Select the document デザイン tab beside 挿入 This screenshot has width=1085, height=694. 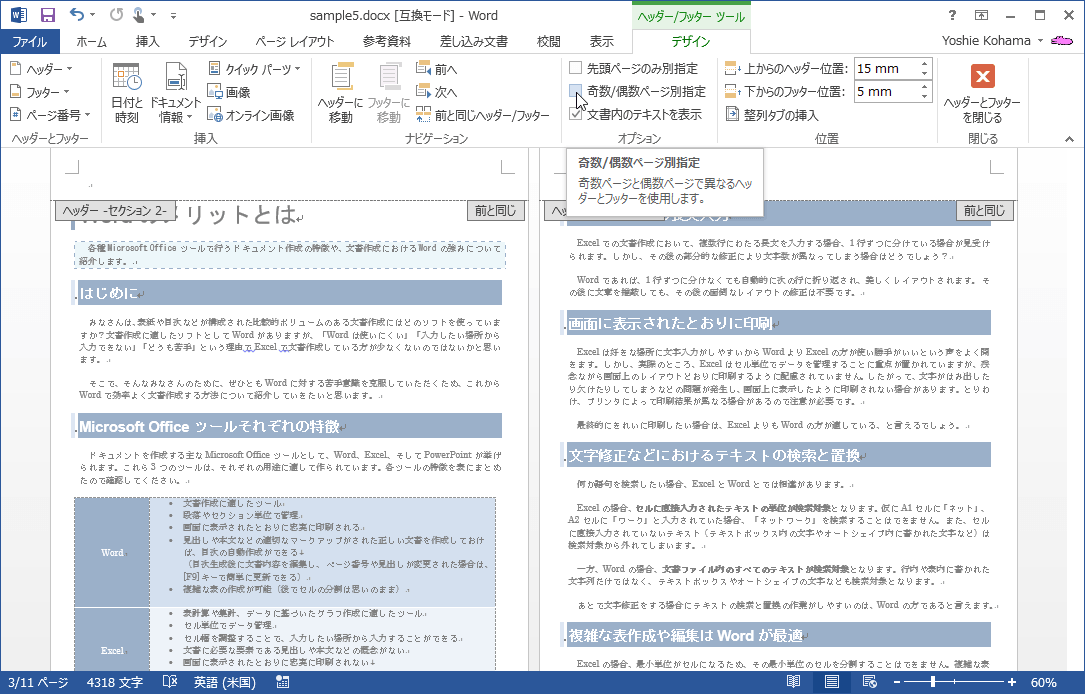pyautogui.click(x=208, y=42)
